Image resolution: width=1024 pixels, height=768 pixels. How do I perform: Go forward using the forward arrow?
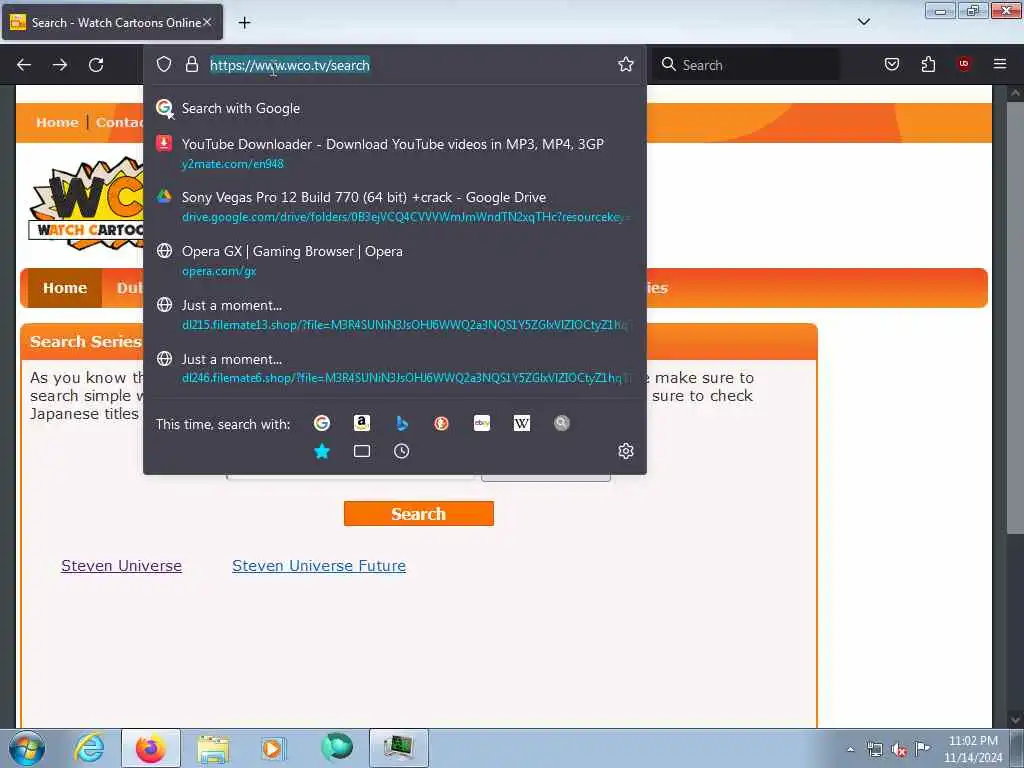60,65
